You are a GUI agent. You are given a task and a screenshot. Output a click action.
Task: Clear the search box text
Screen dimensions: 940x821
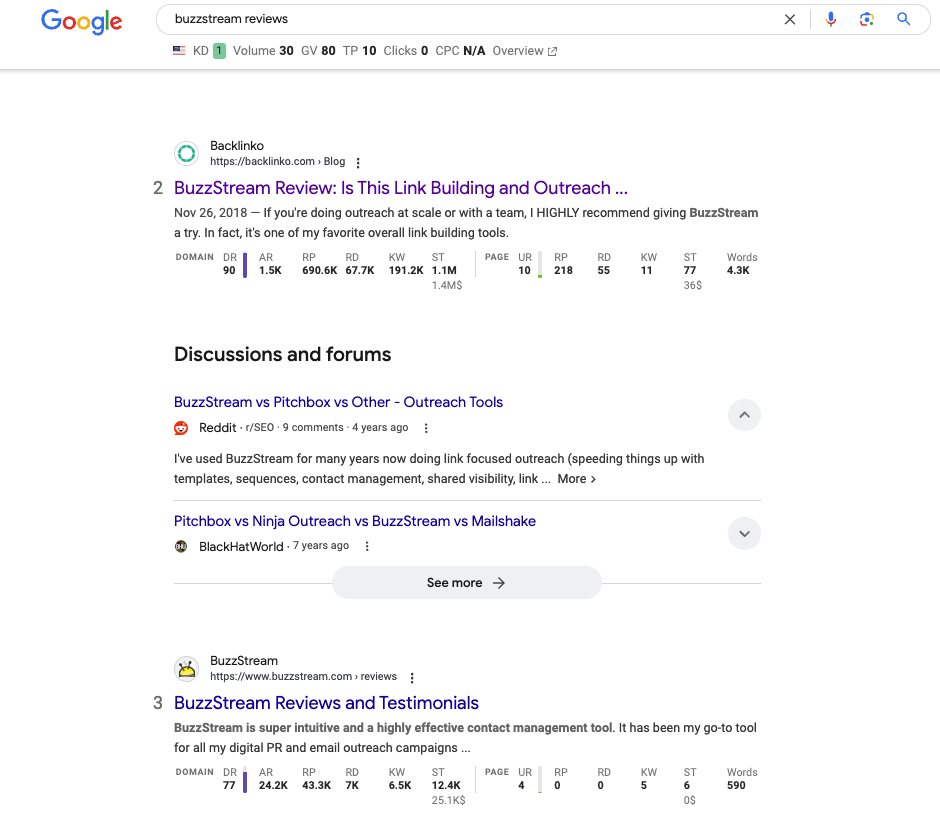(790, 19)
